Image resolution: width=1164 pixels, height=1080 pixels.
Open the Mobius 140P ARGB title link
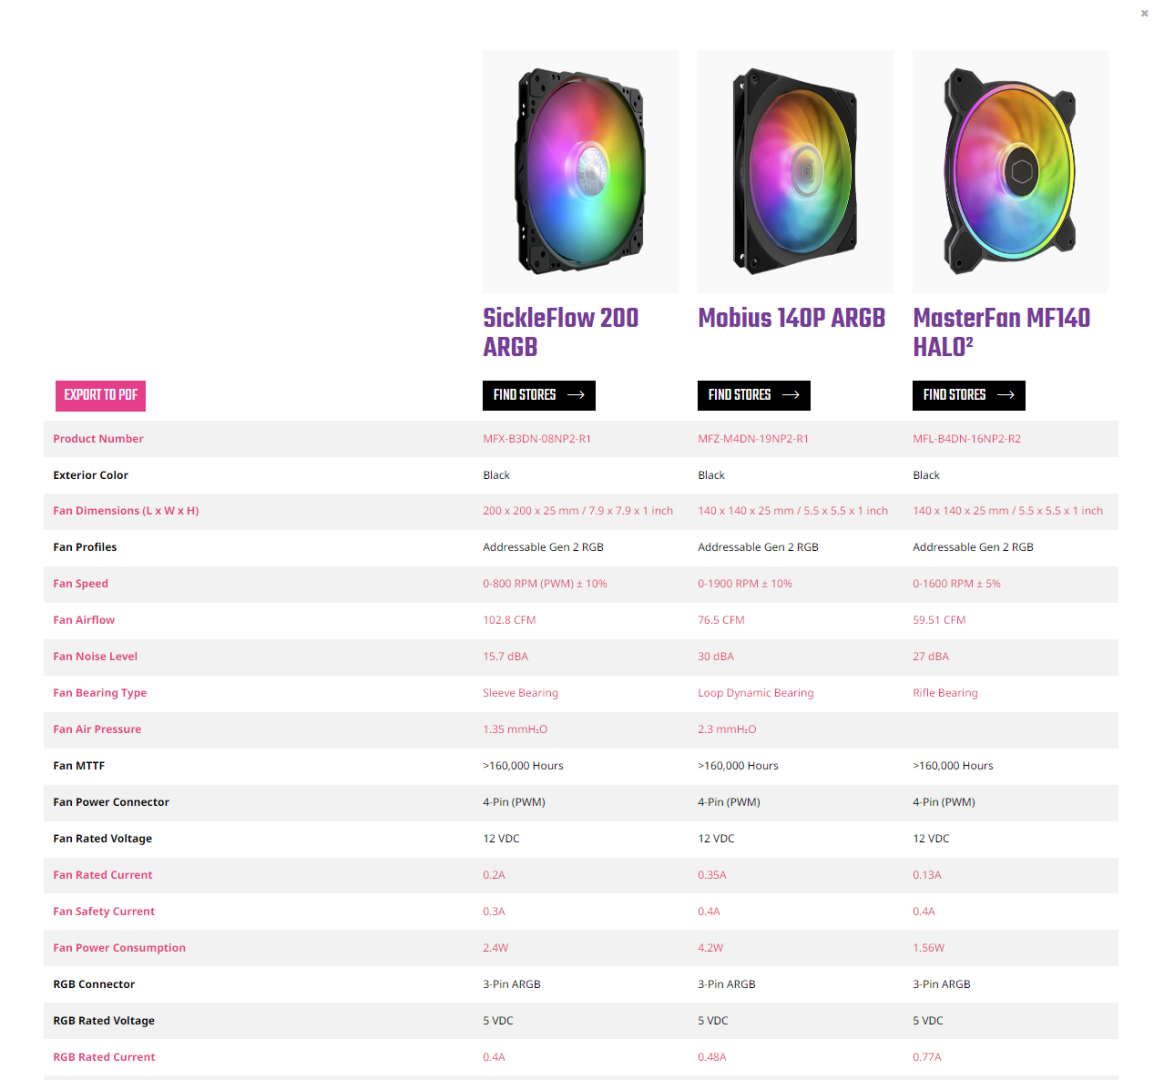pyautogui.click(x=791, y=318)
